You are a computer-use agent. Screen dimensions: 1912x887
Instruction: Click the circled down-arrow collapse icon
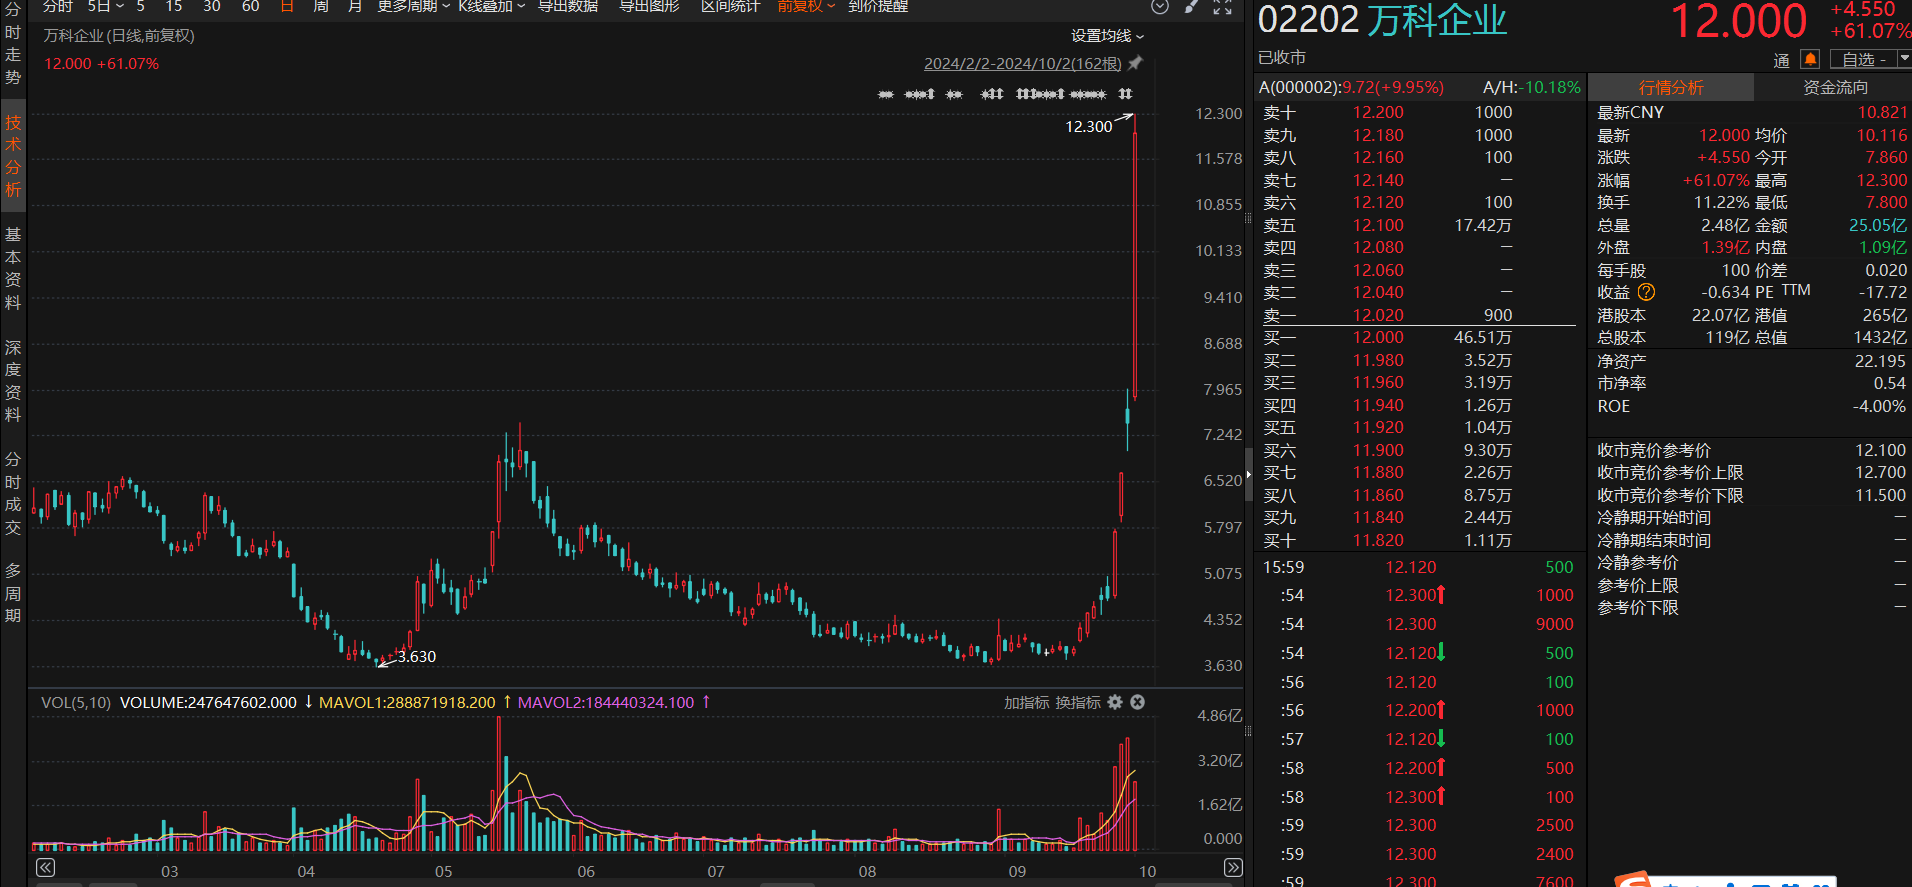point(1160,7)
